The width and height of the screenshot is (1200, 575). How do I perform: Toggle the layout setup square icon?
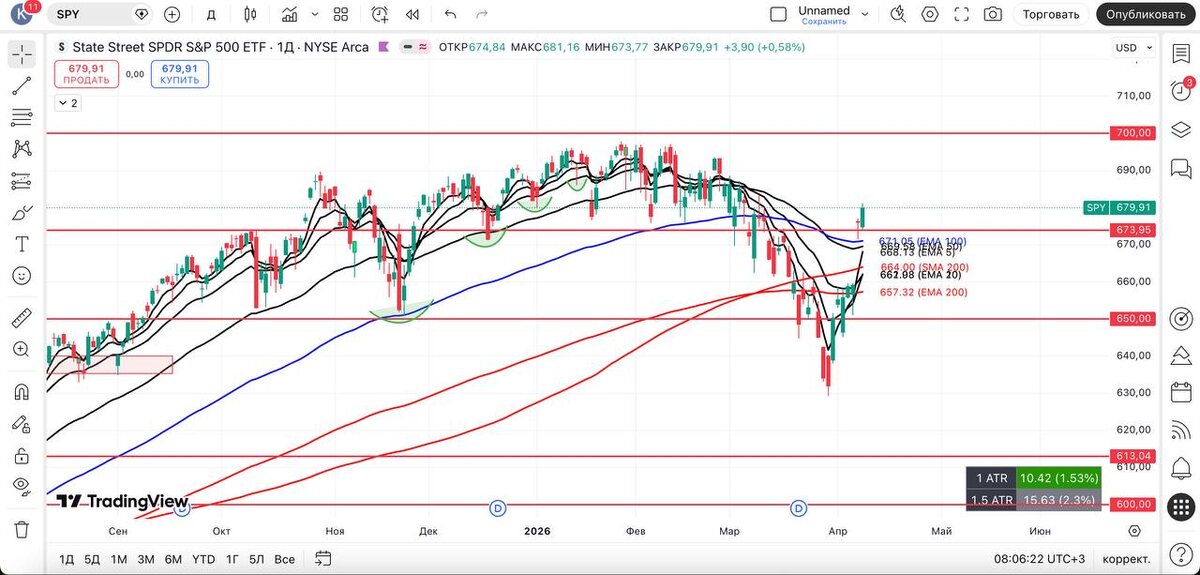778,14
